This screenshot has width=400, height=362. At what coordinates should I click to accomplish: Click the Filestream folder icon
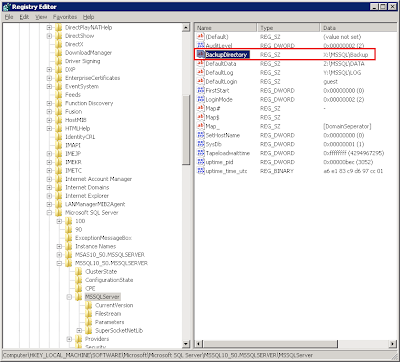pyautogui.click(x=89, y=314)
